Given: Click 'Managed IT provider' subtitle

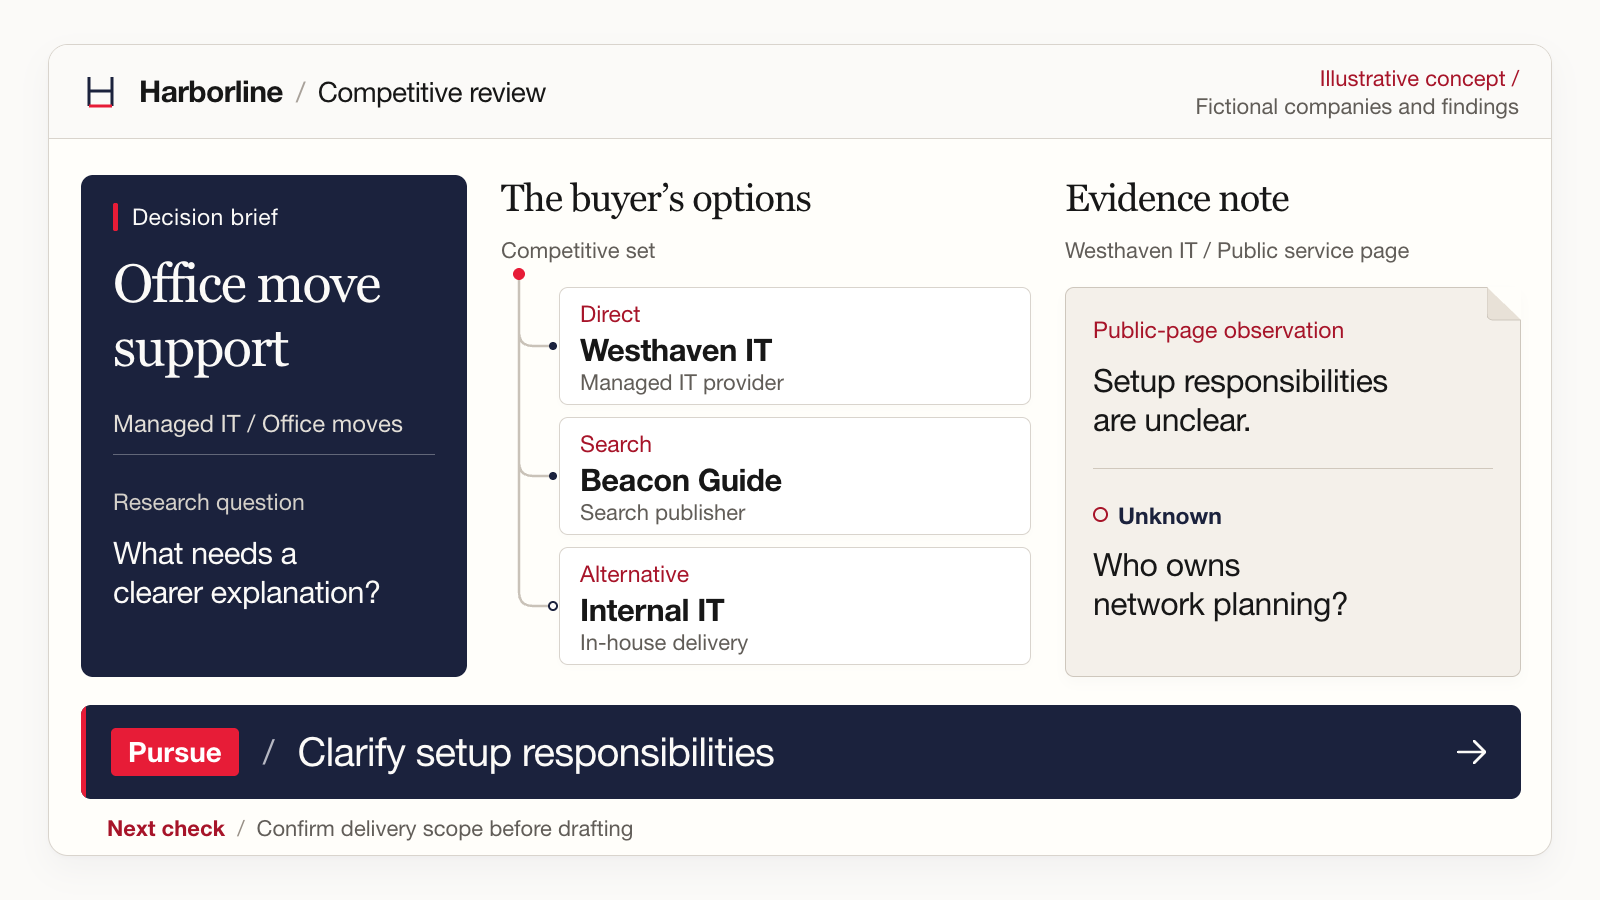Looking at the screenshot, I should pyautogui.click(x=682, y=383).
